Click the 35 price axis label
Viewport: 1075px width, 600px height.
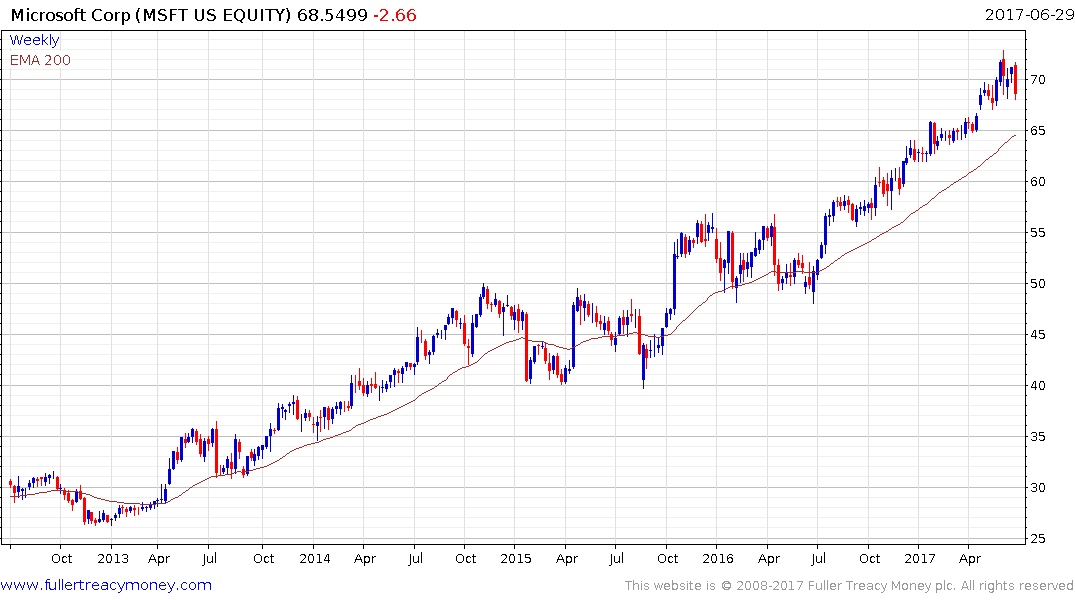1038,436
